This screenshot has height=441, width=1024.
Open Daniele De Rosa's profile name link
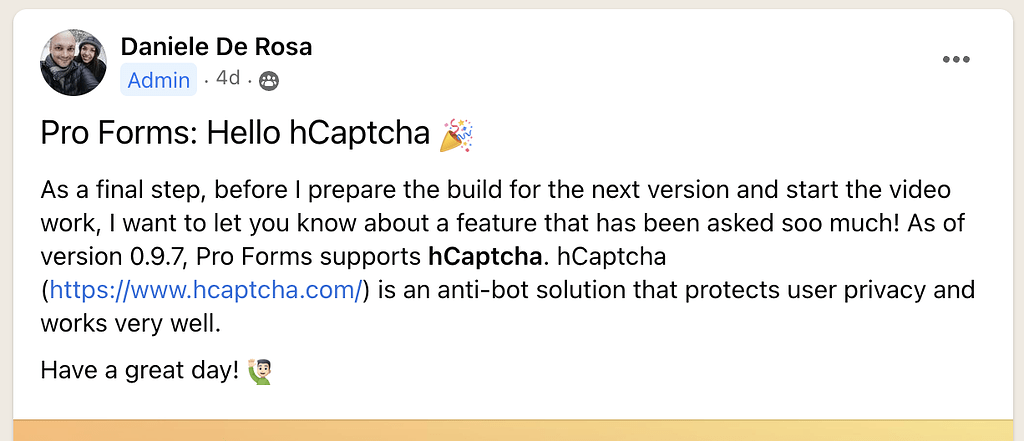[216, 46]
